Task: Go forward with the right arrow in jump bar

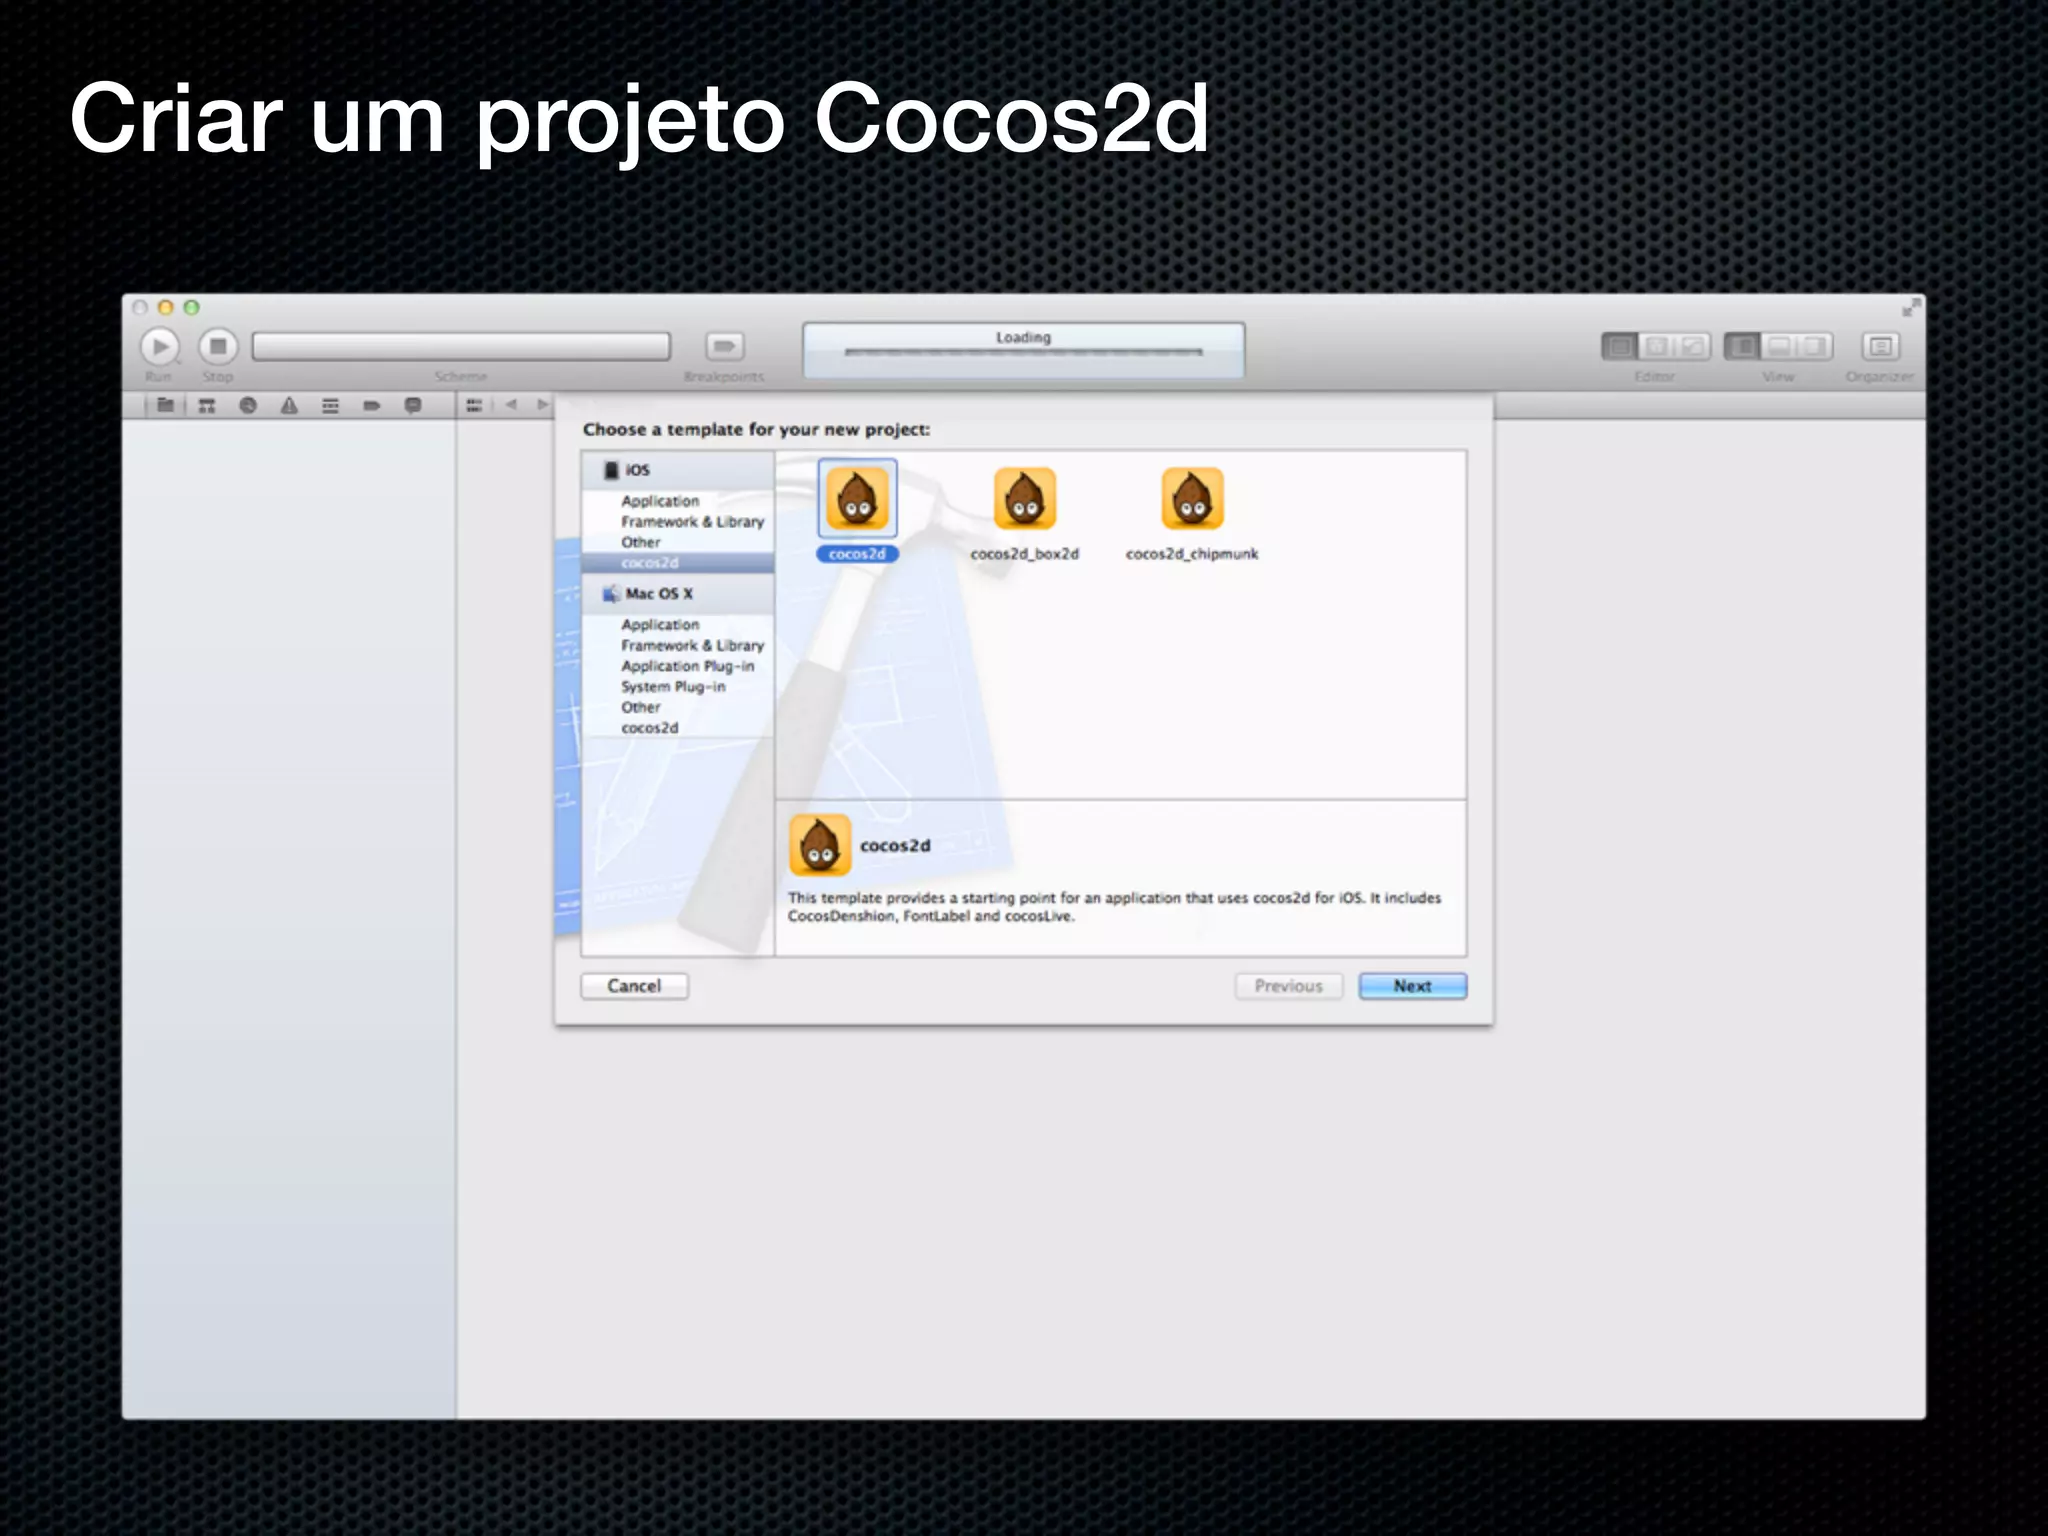Action: [542, 404]
